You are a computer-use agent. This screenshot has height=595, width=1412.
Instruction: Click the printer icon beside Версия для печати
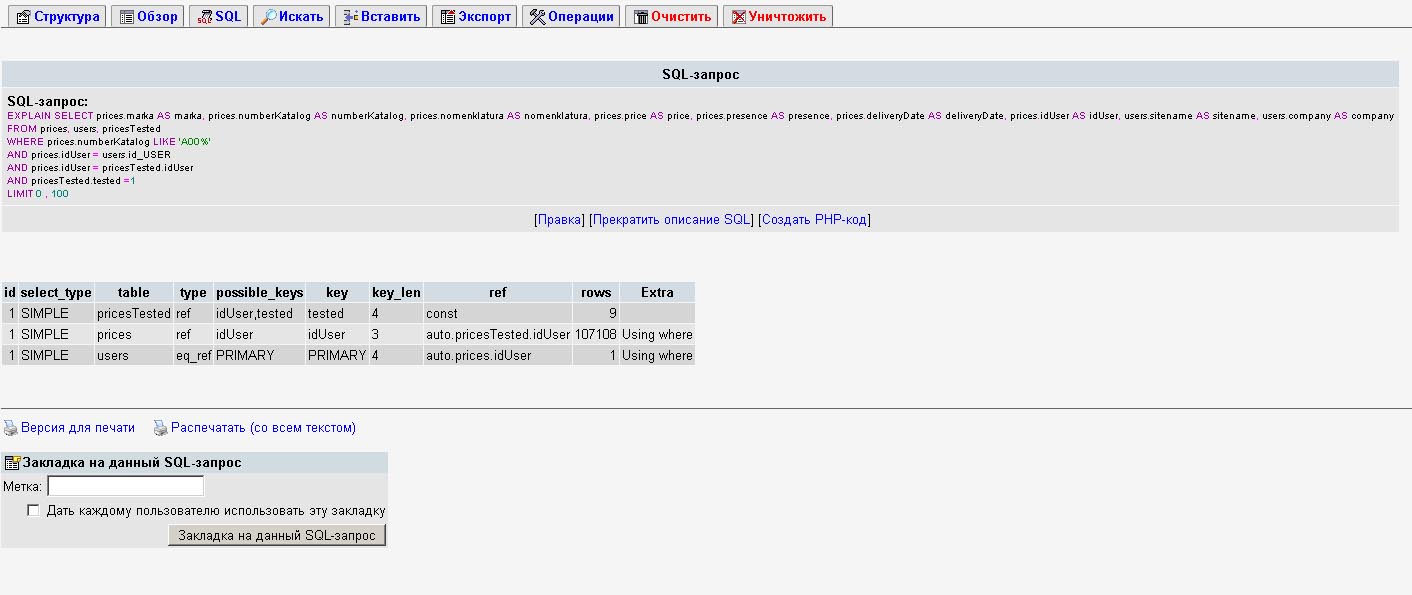pyautogui.click(x=11, y=428)
